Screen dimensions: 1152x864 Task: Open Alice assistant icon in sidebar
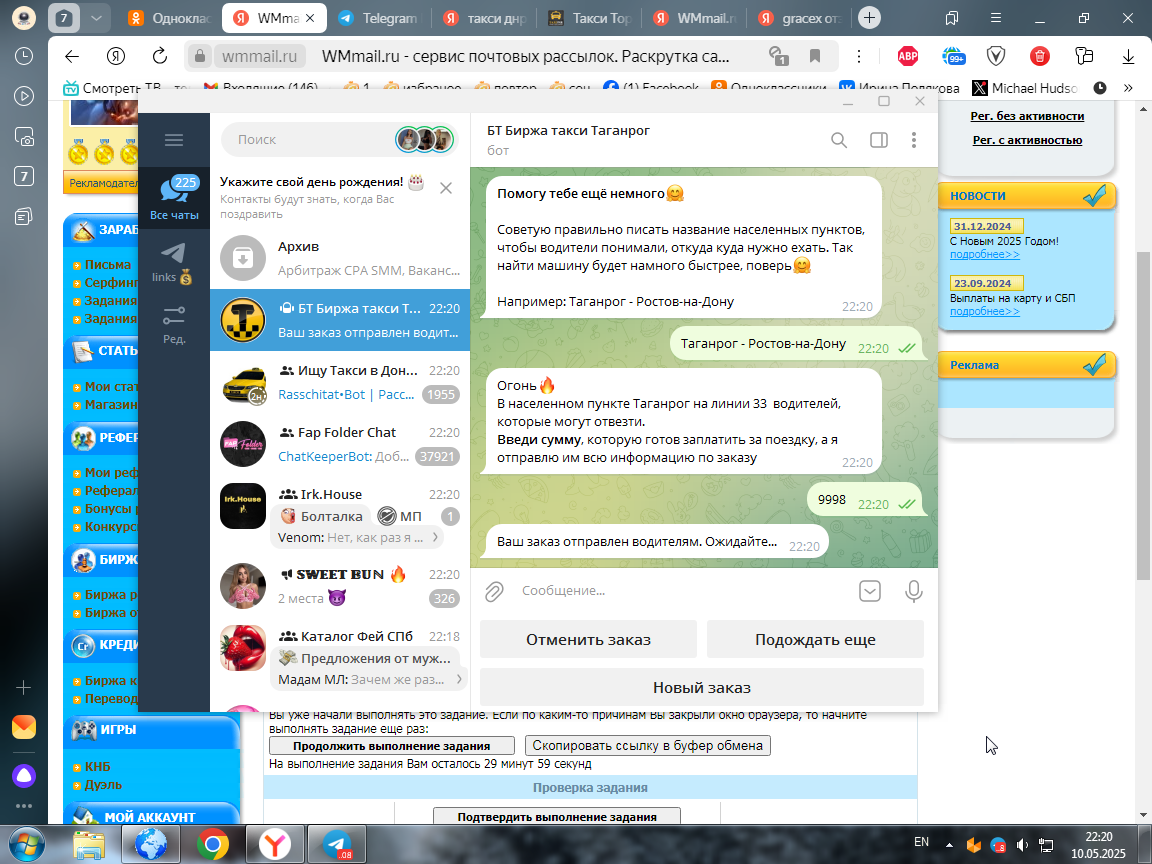click(24, 774)
